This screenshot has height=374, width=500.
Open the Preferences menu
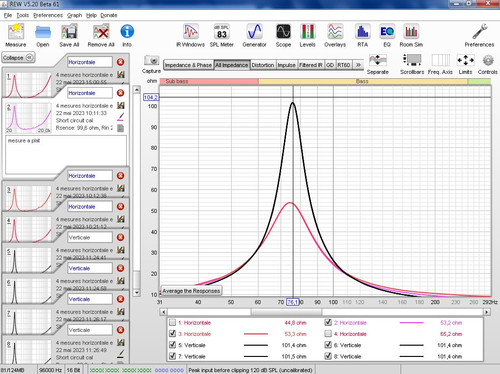48,15
